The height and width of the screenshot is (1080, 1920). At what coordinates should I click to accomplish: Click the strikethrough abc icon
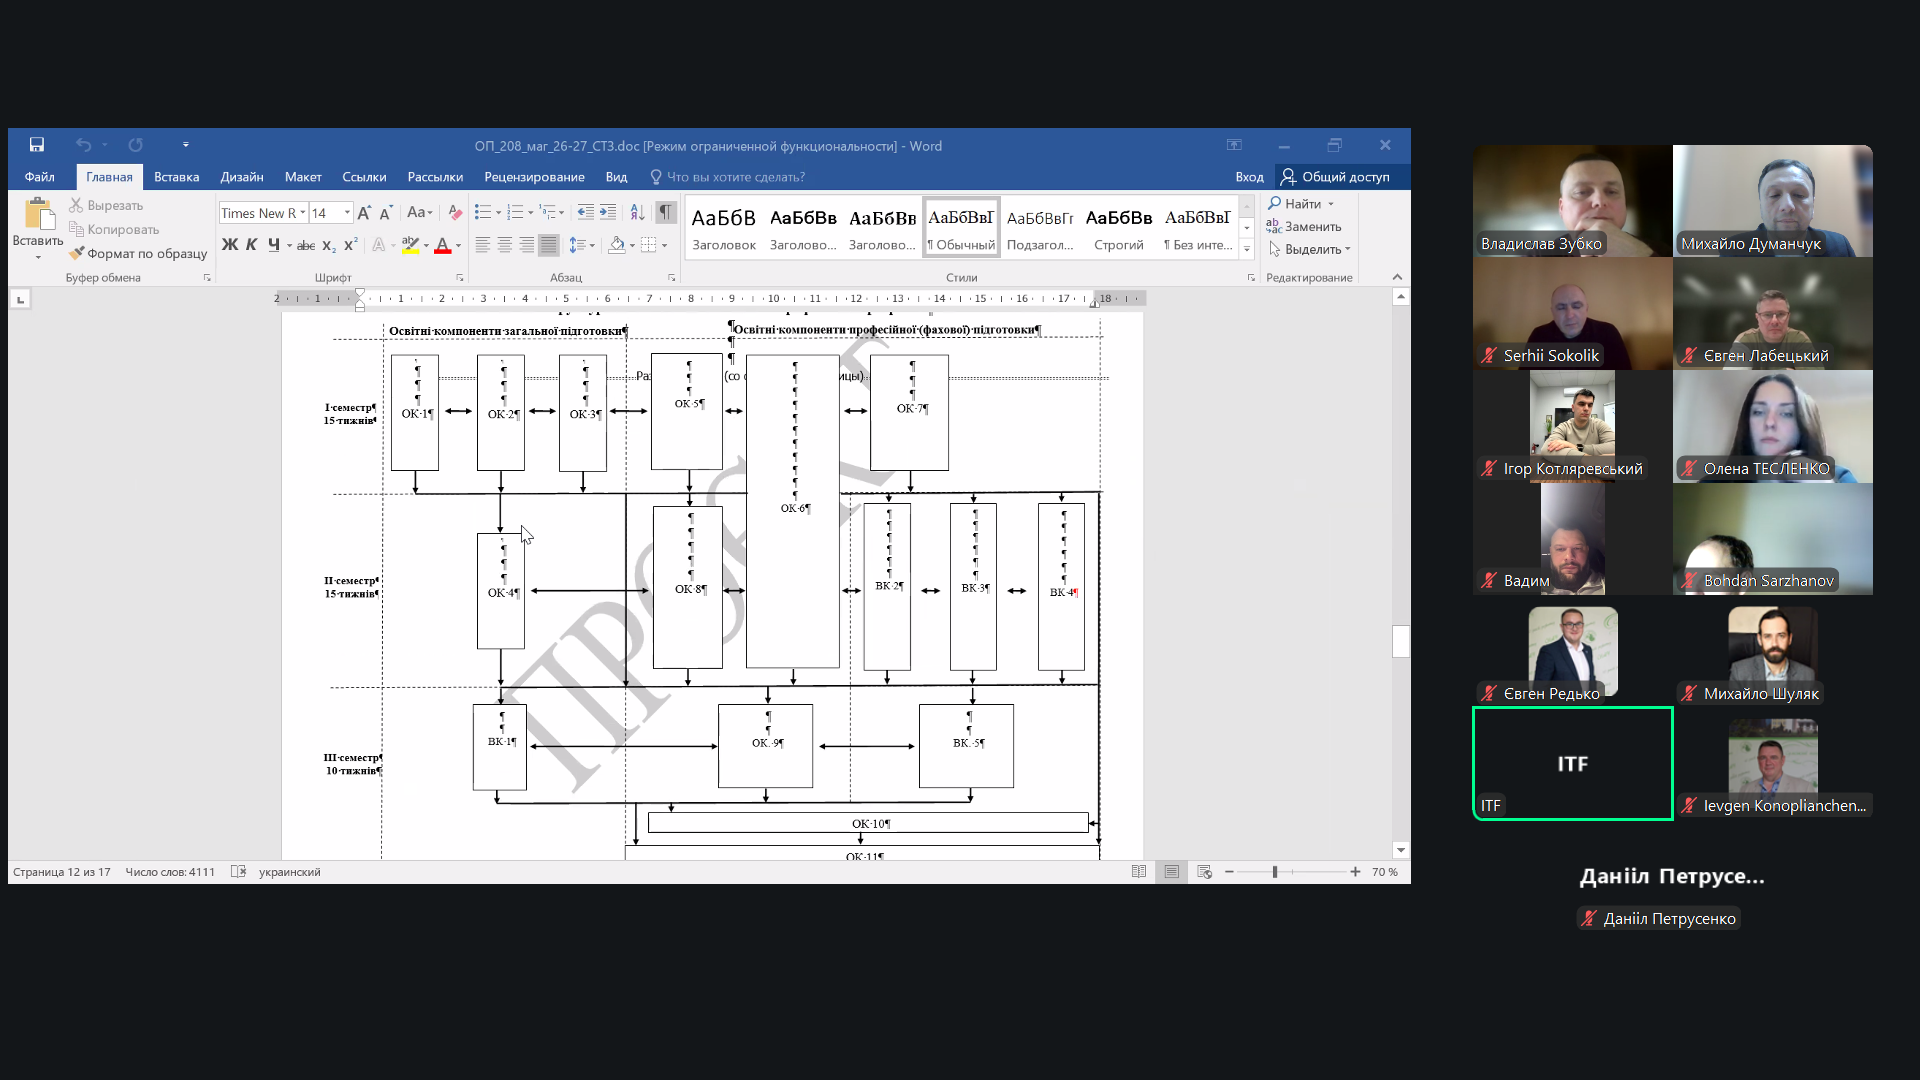[306, 245]
